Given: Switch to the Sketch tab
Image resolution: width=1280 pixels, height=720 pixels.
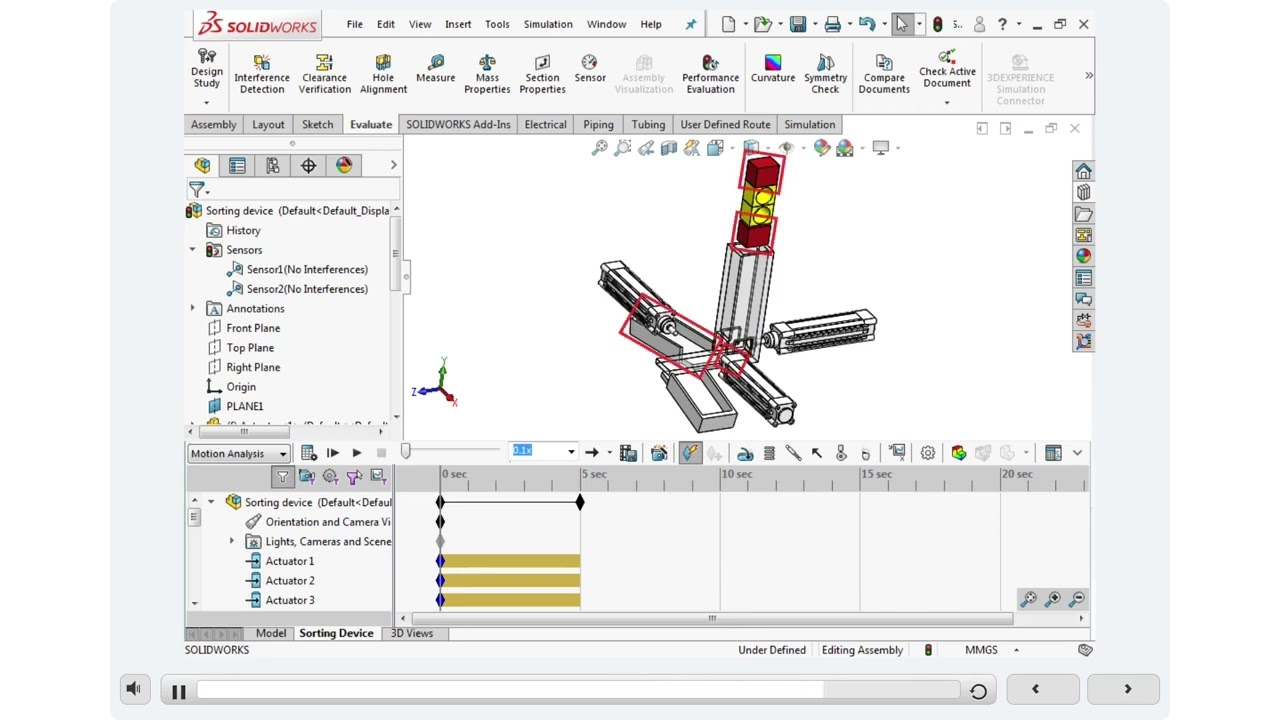Looking at the screenshot, I should pos(317,124).
